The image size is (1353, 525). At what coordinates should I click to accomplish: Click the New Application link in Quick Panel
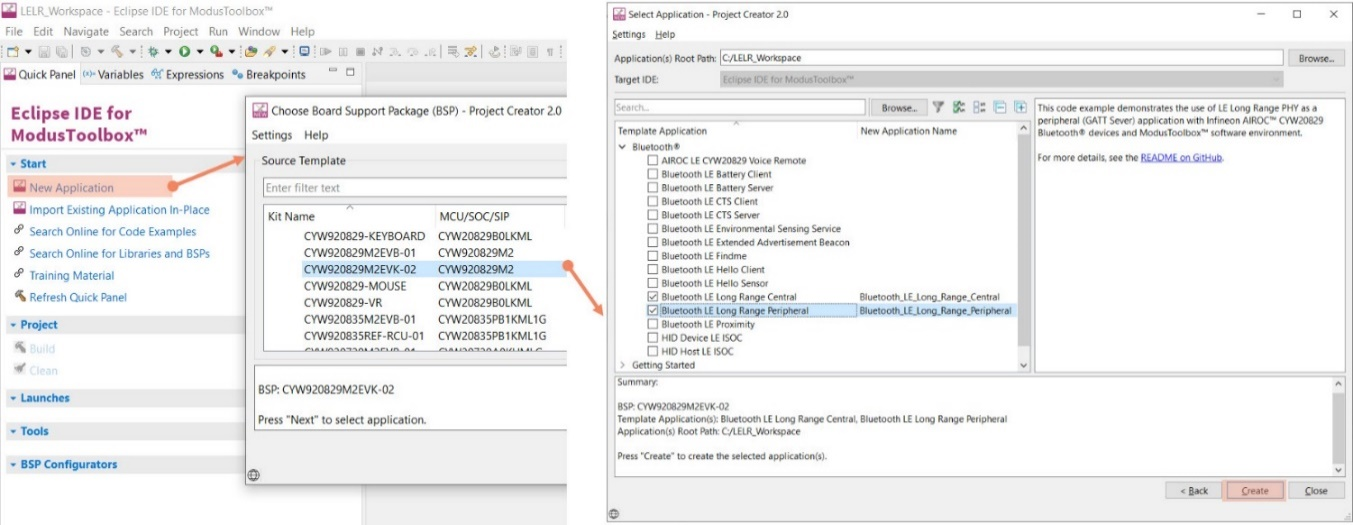click(71, 187)
